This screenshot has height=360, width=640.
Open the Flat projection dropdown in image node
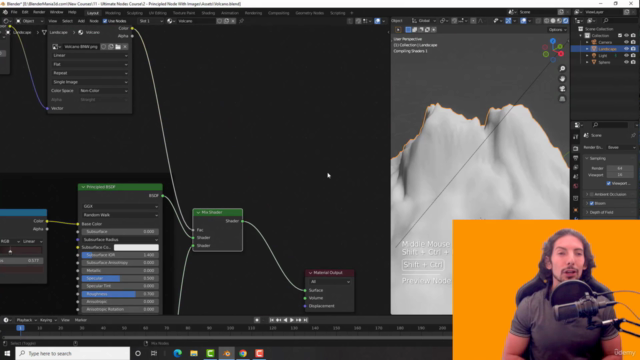[x=90, y=64]
